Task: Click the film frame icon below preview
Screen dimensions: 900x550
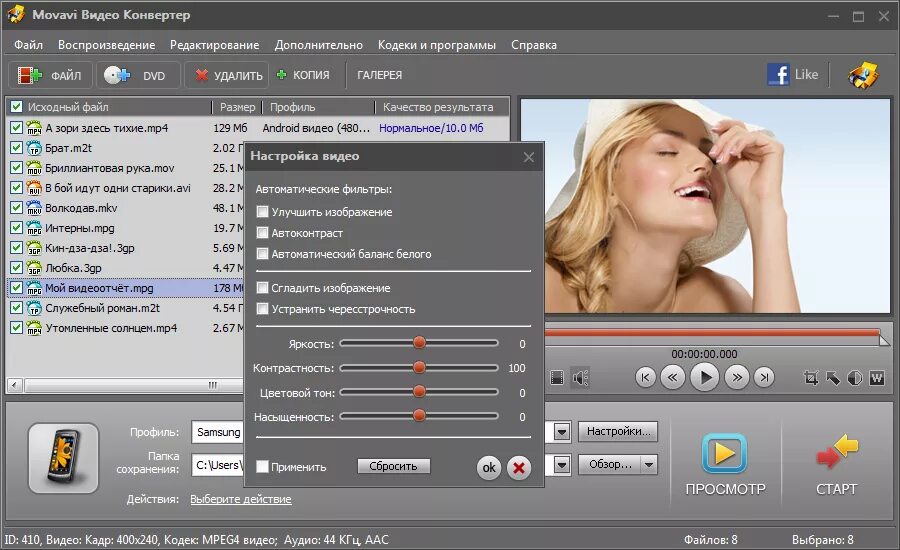Action: click(557, 378)
